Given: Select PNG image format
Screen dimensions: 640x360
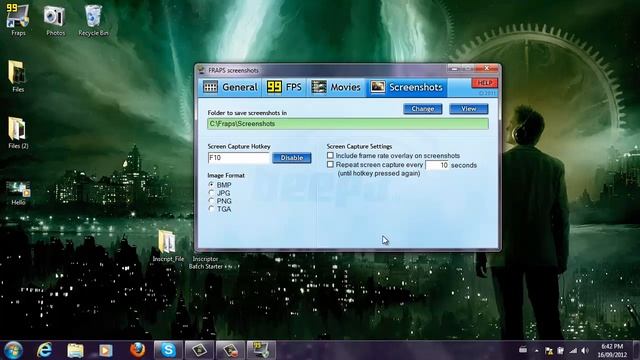Looking at the screenshot, I should click(211, 201).
